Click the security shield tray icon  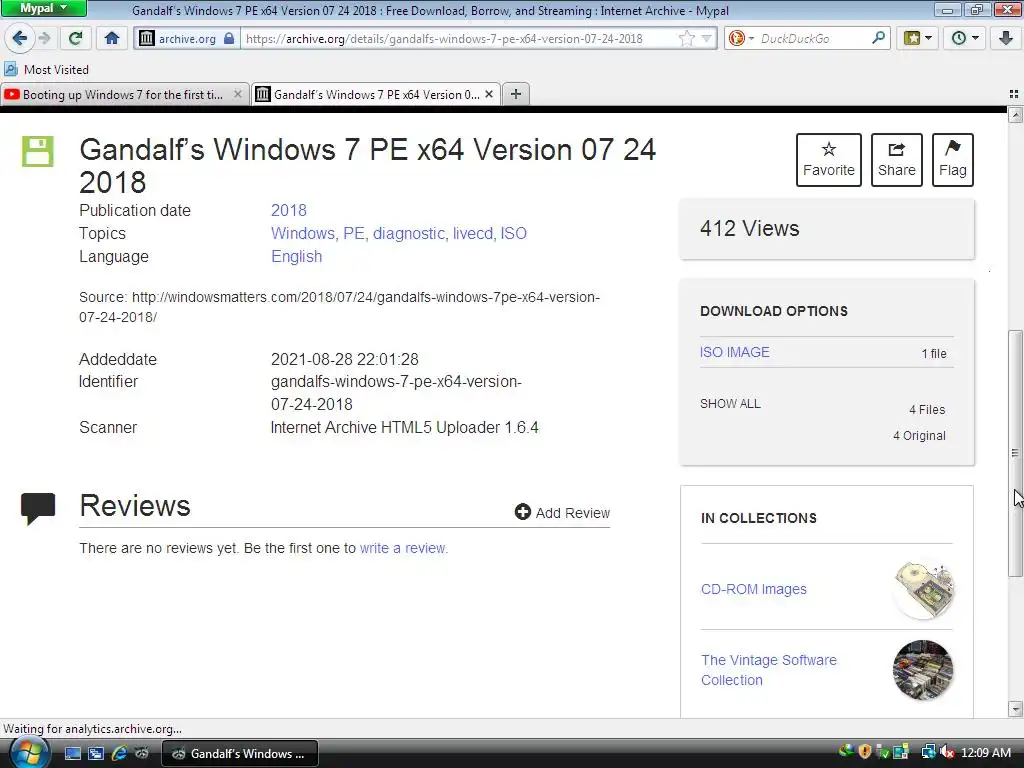tap(865, 752)
